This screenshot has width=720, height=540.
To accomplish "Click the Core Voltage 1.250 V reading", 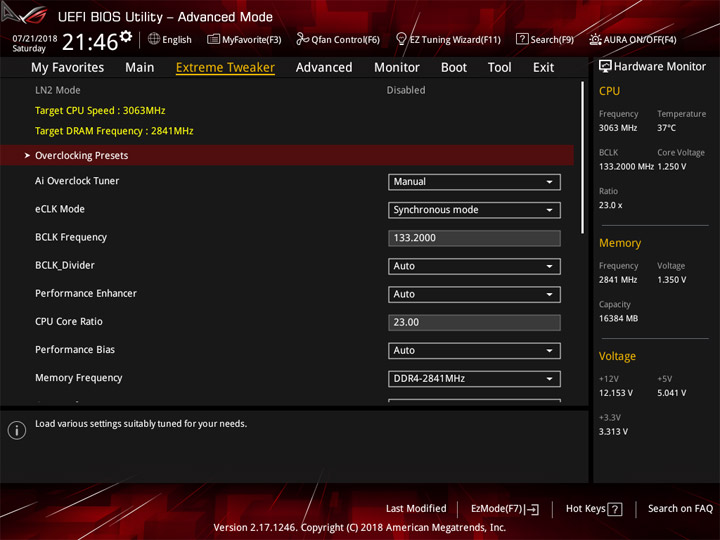I will 672,167.
